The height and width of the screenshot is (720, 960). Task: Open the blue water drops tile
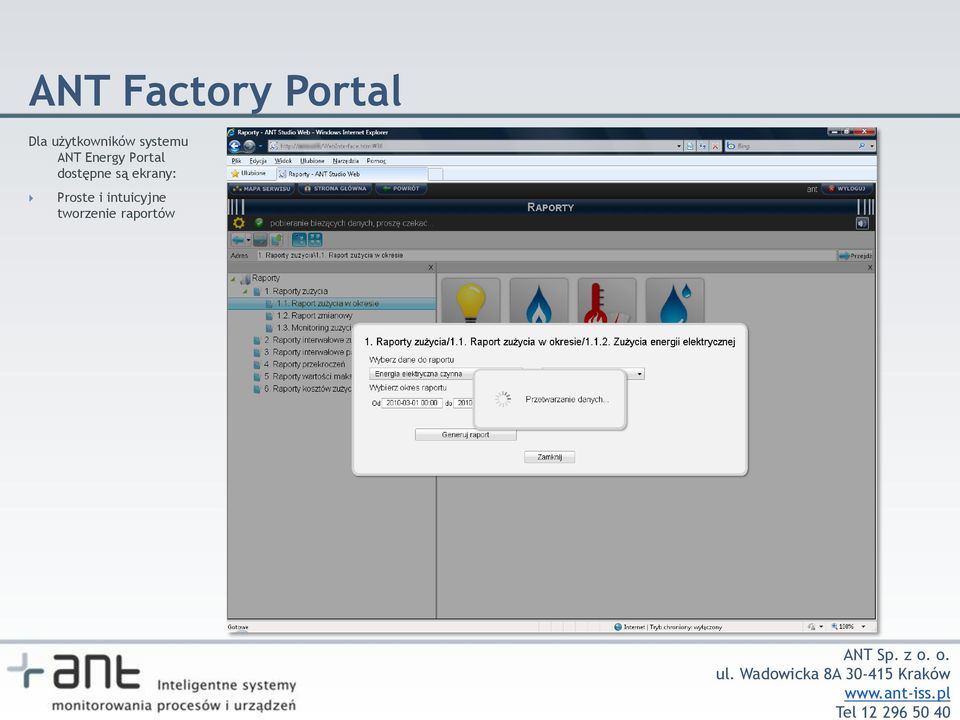[675, 301]
